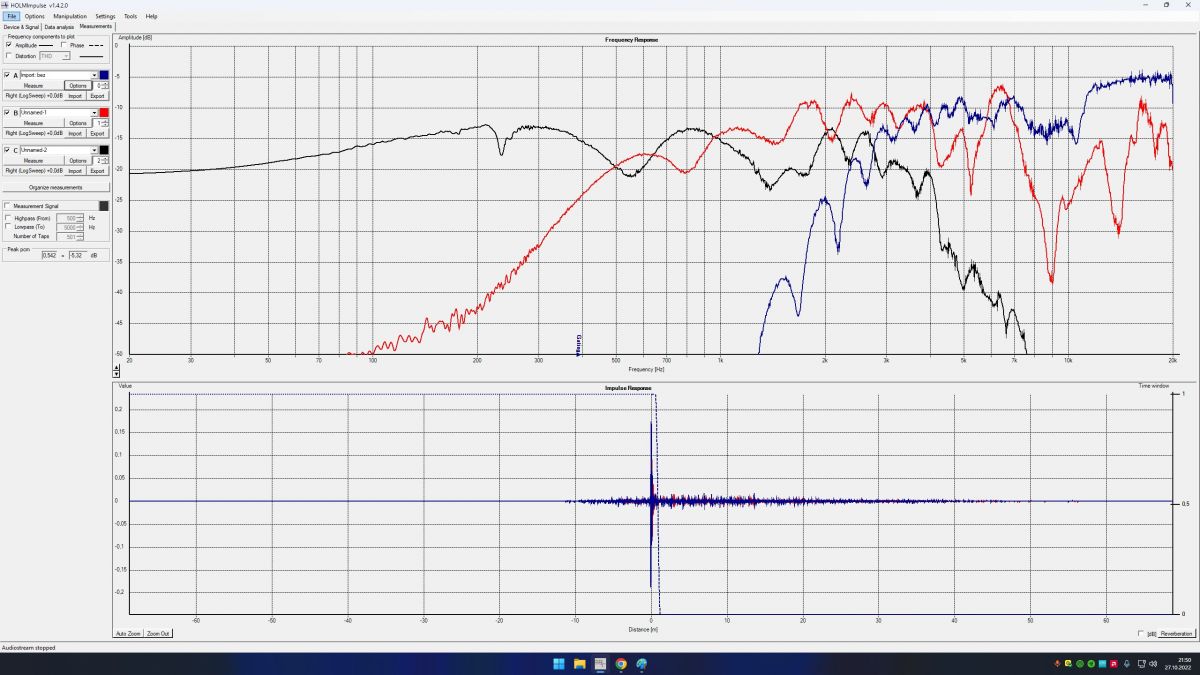This screenshot has width=1200, height=675.
Task: Disable the Amplitude plot checkbox
Action: 9,45
